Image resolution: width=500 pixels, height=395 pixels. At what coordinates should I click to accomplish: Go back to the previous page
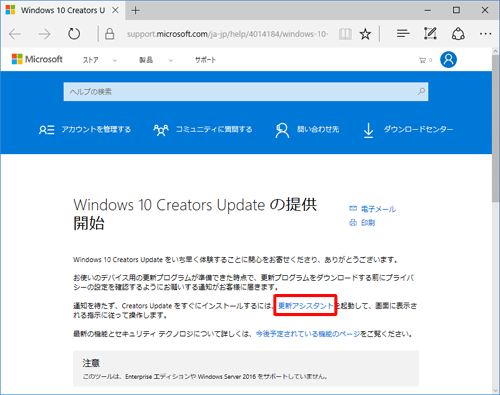(15, 34)
